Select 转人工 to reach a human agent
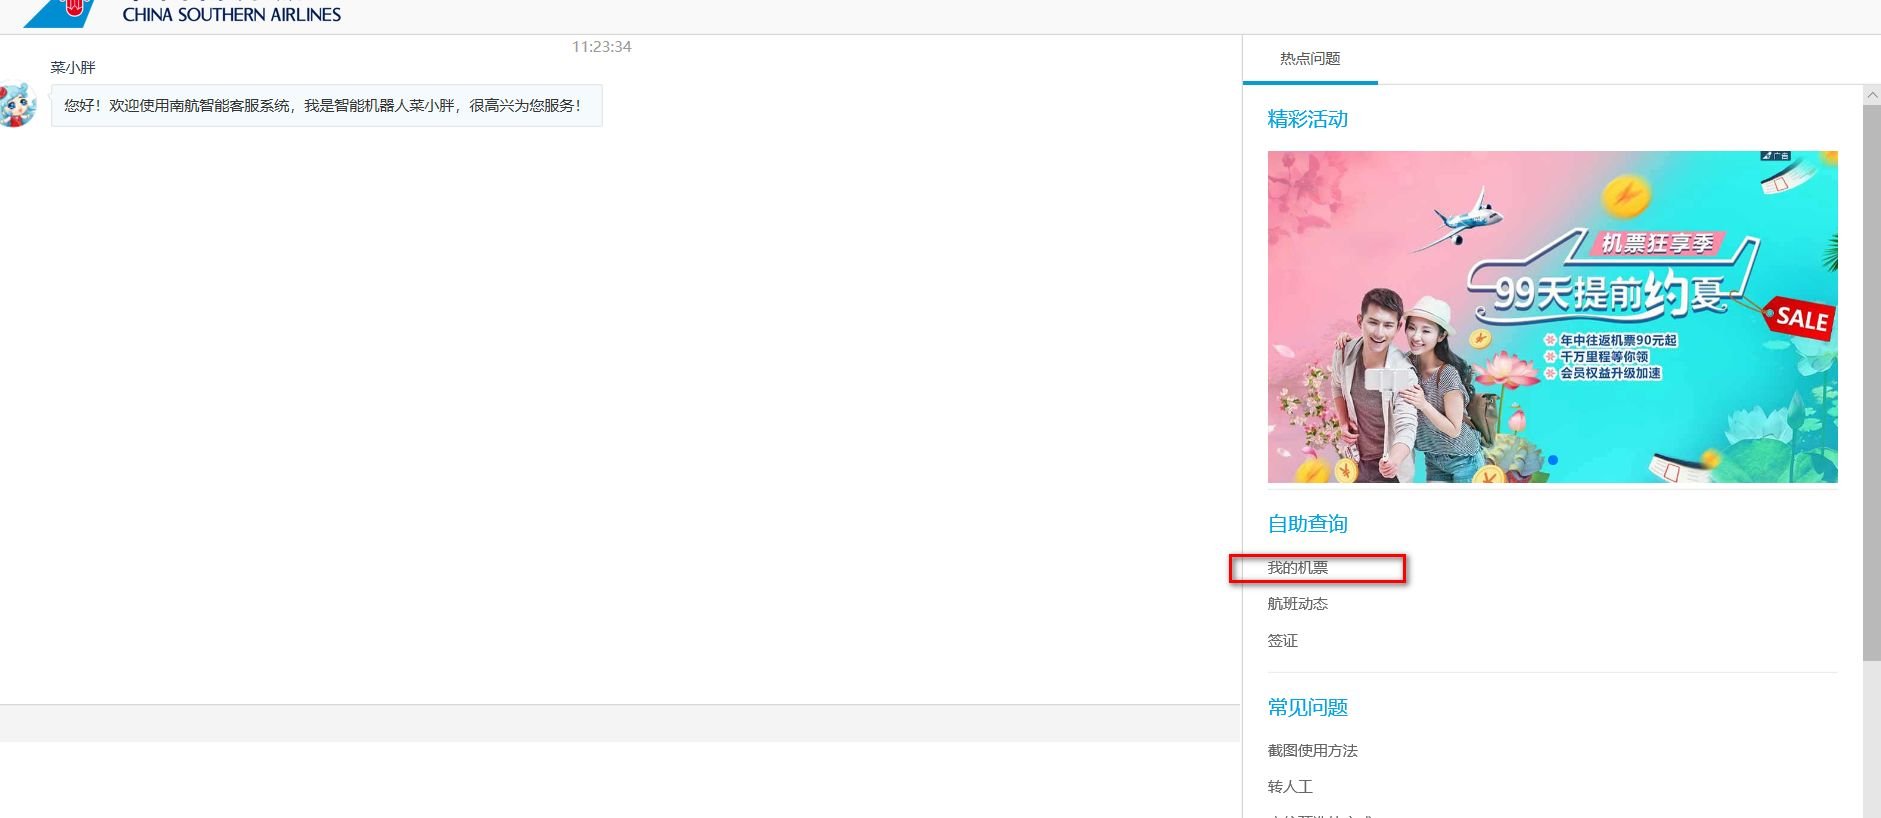This screenshot has width=1881, height=818. click(x=1290, y=787)
